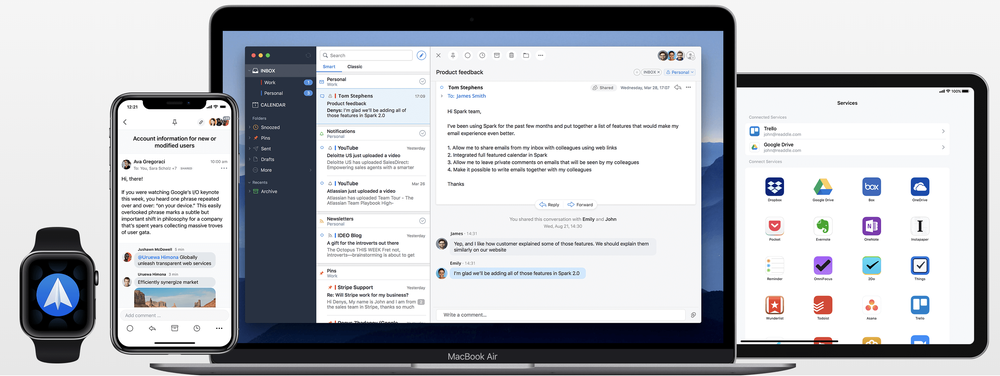
Task: Tap the pin icon in iPhone header
Action: [175, 122]
